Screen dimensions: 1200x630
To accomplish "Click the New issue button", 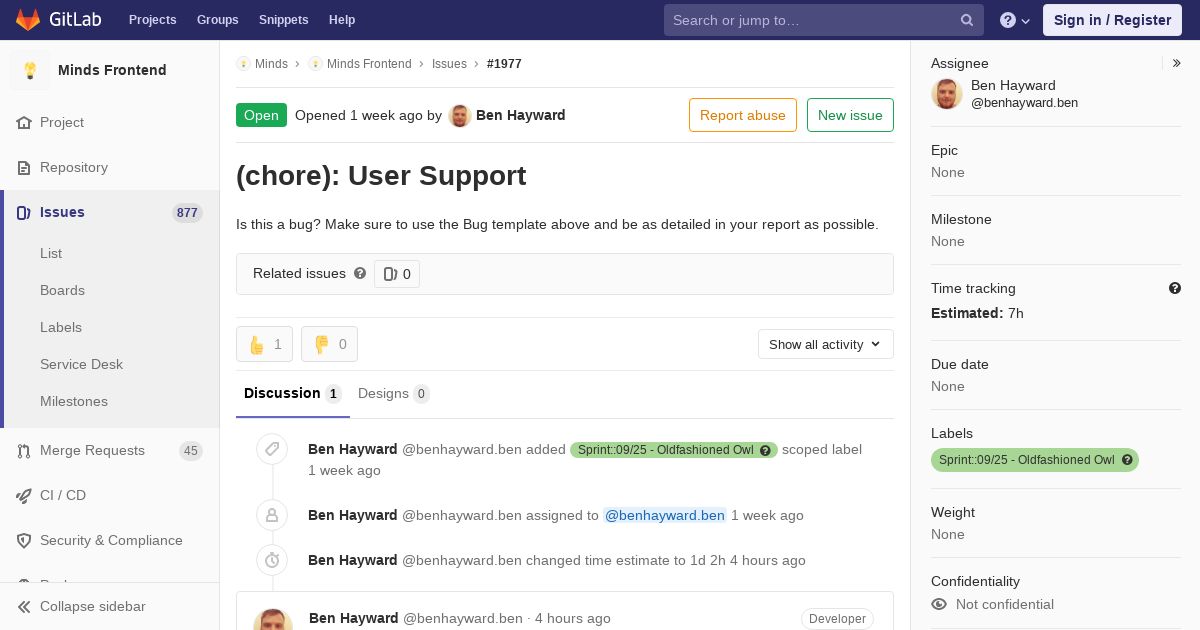I will (x=850, y=115).
